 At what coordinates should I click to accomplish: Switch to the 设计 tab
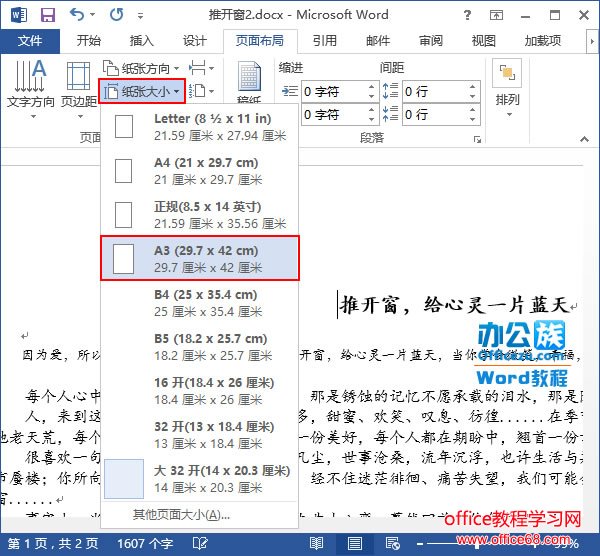click(194, 41)
